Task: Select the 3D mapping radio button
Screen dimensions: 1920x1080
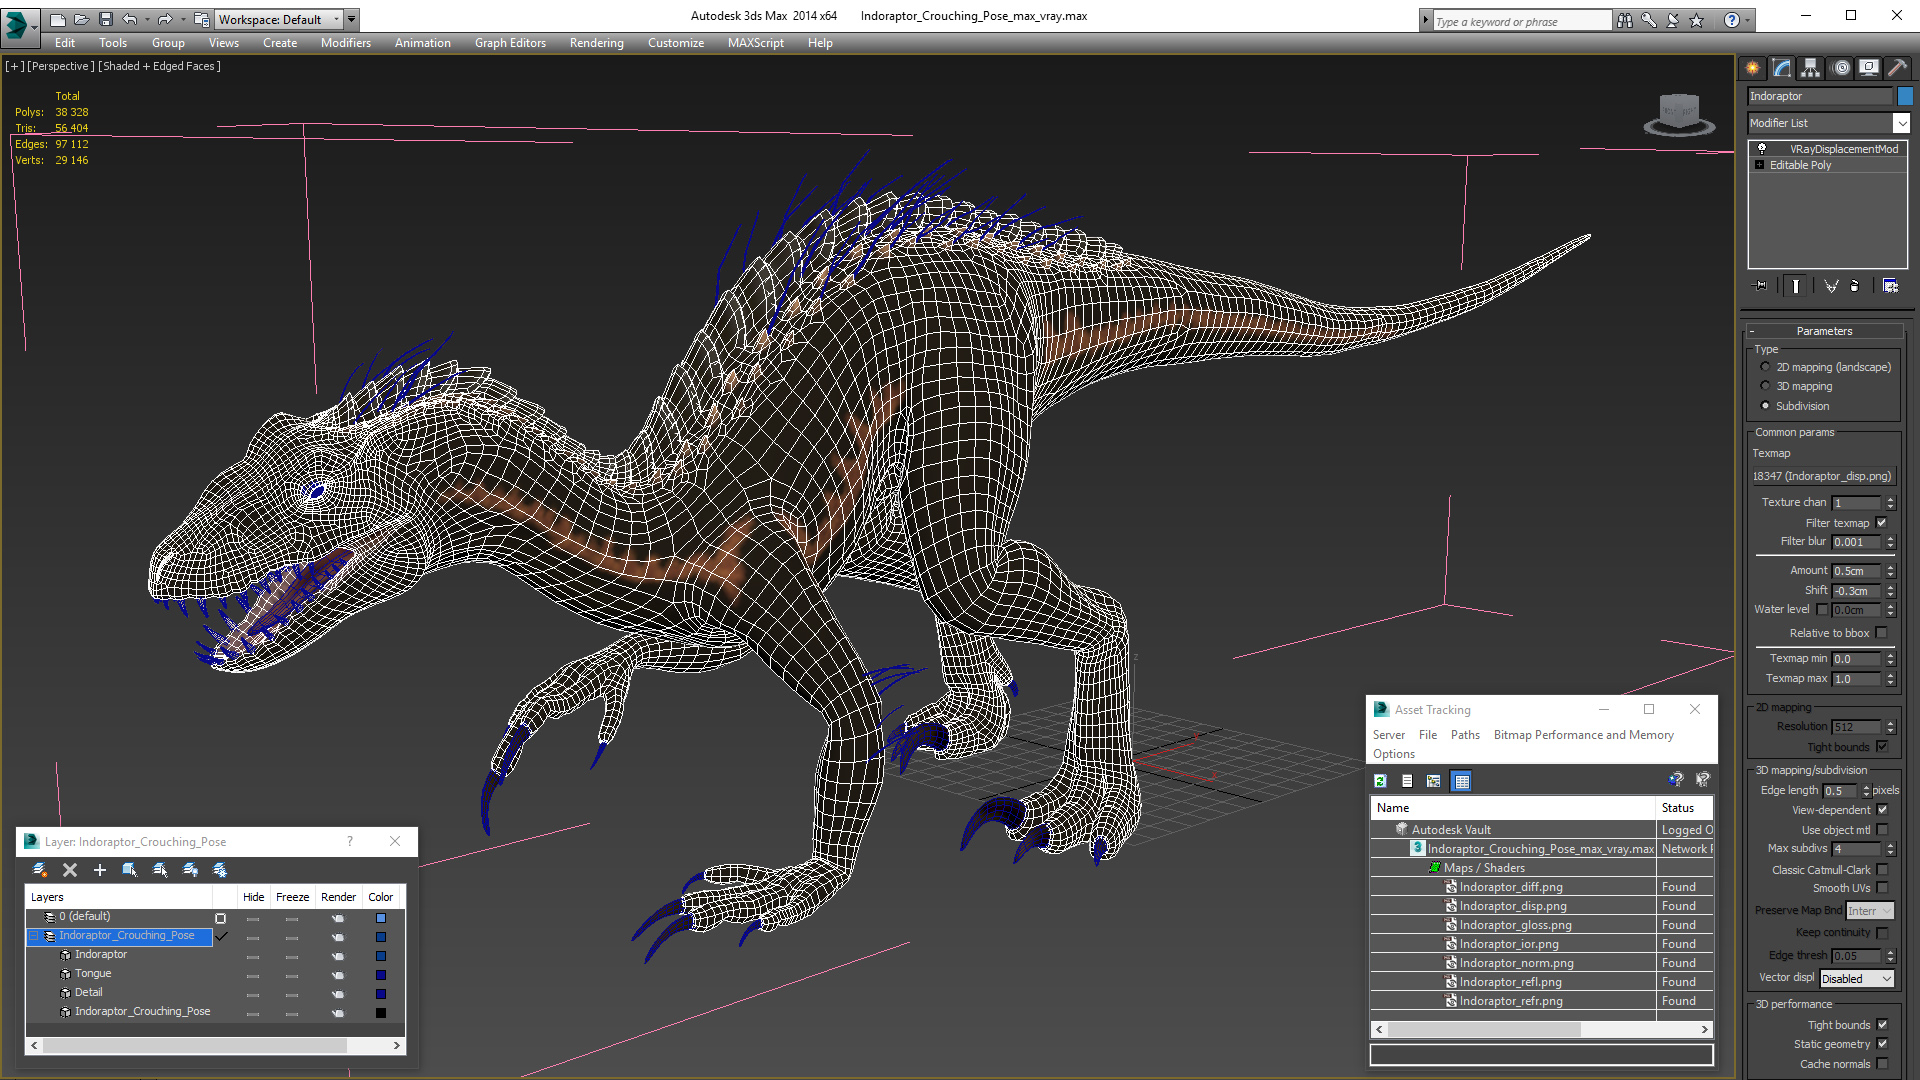Action: click(1765, 386)
